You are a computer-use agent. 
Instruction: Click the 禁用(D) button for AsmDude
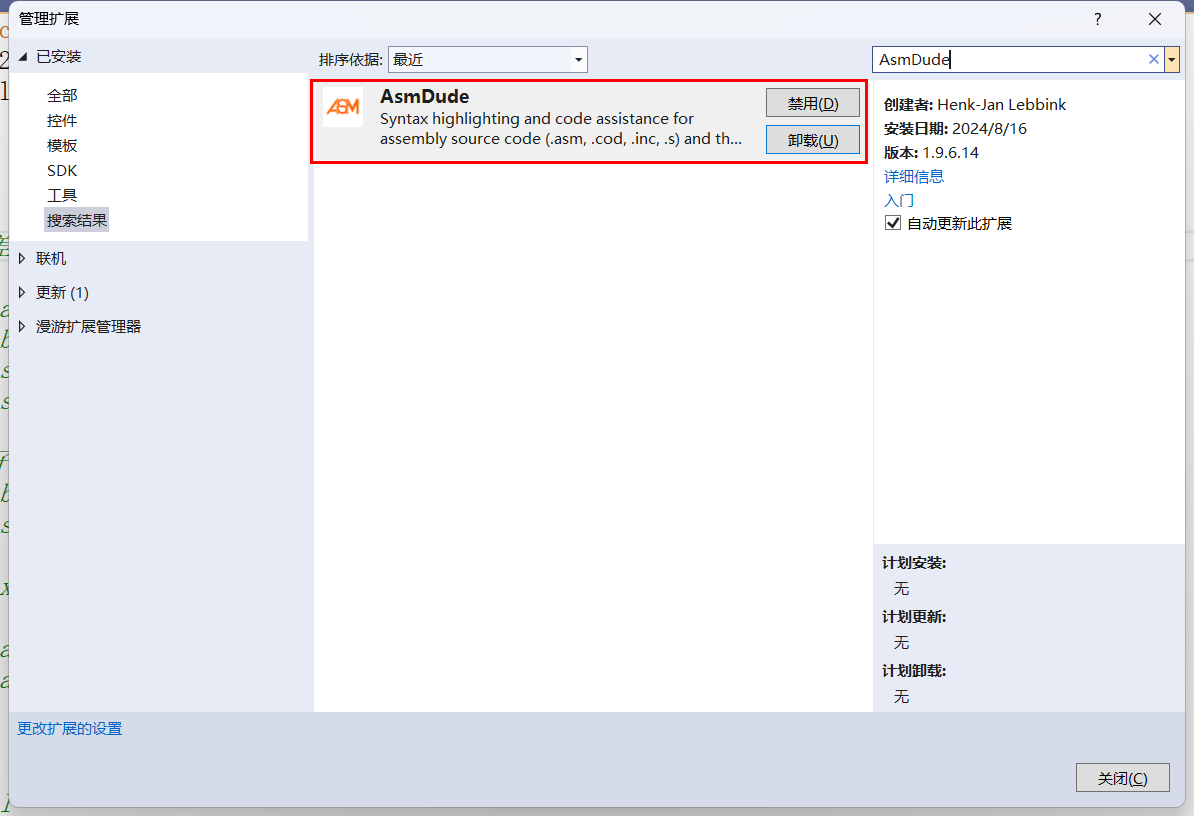[812, 103]
